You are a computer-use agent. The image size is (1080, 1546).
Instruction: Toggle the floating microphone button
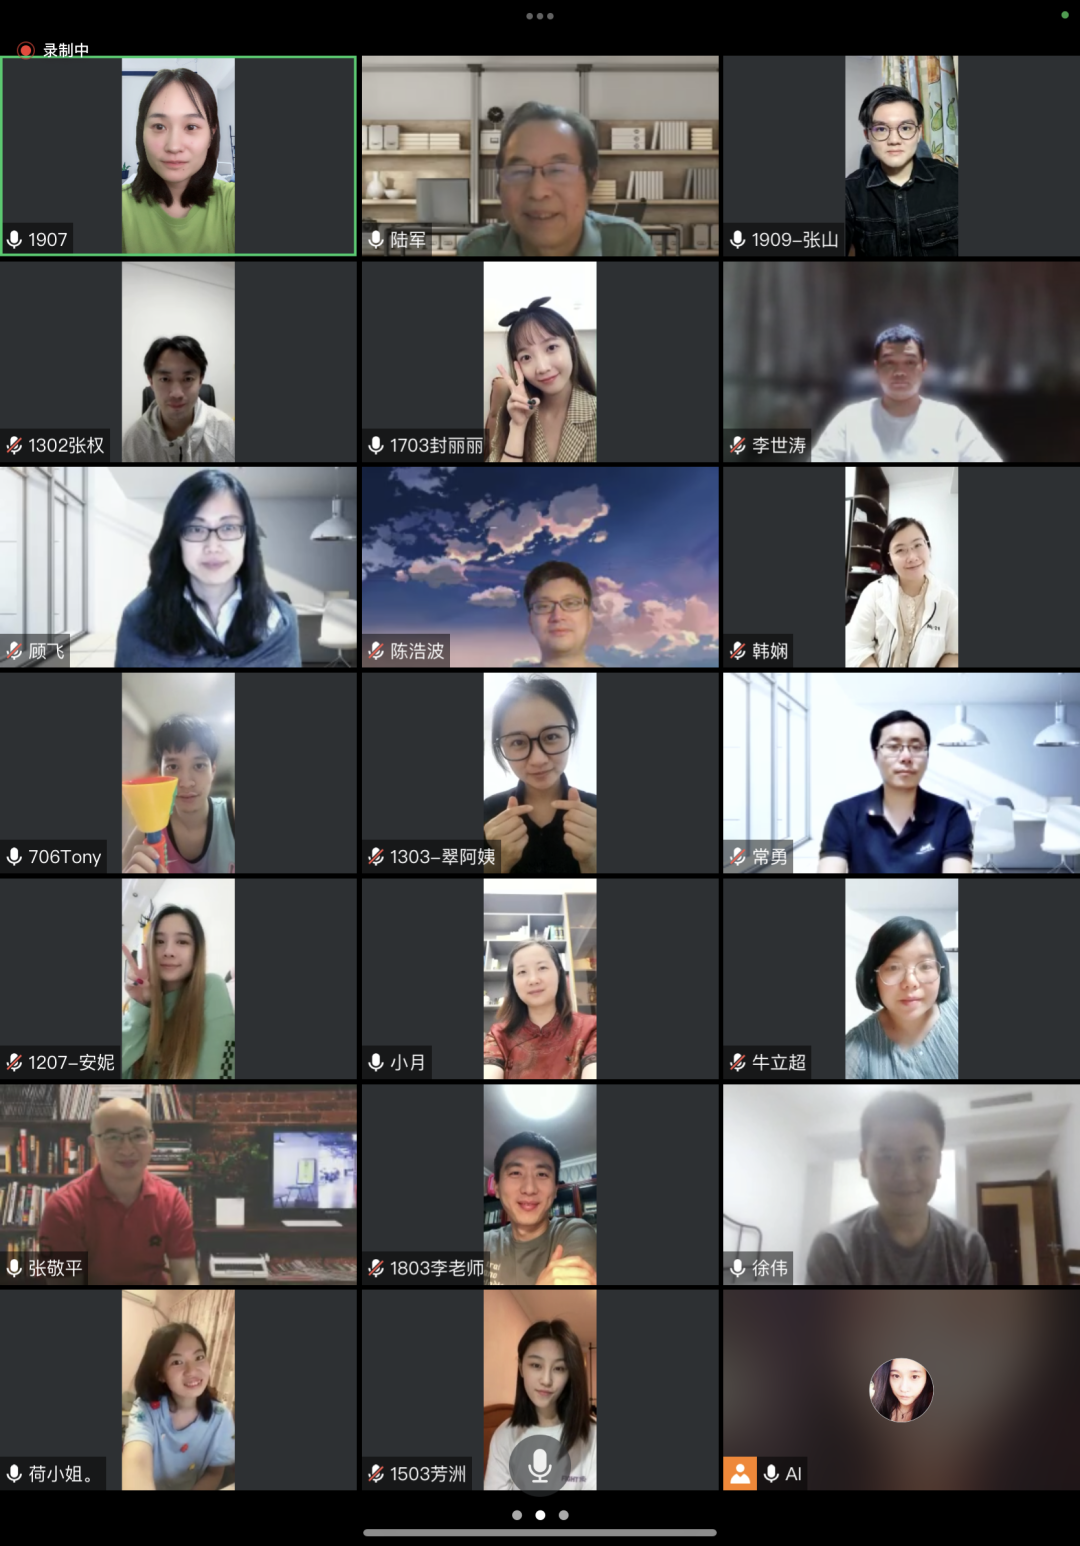(540, 1465)
